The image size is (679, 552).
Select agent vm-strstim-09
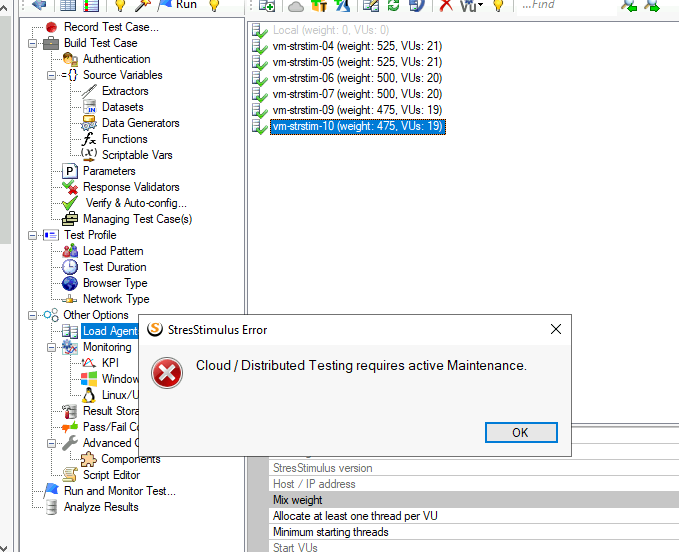[357, 110]
